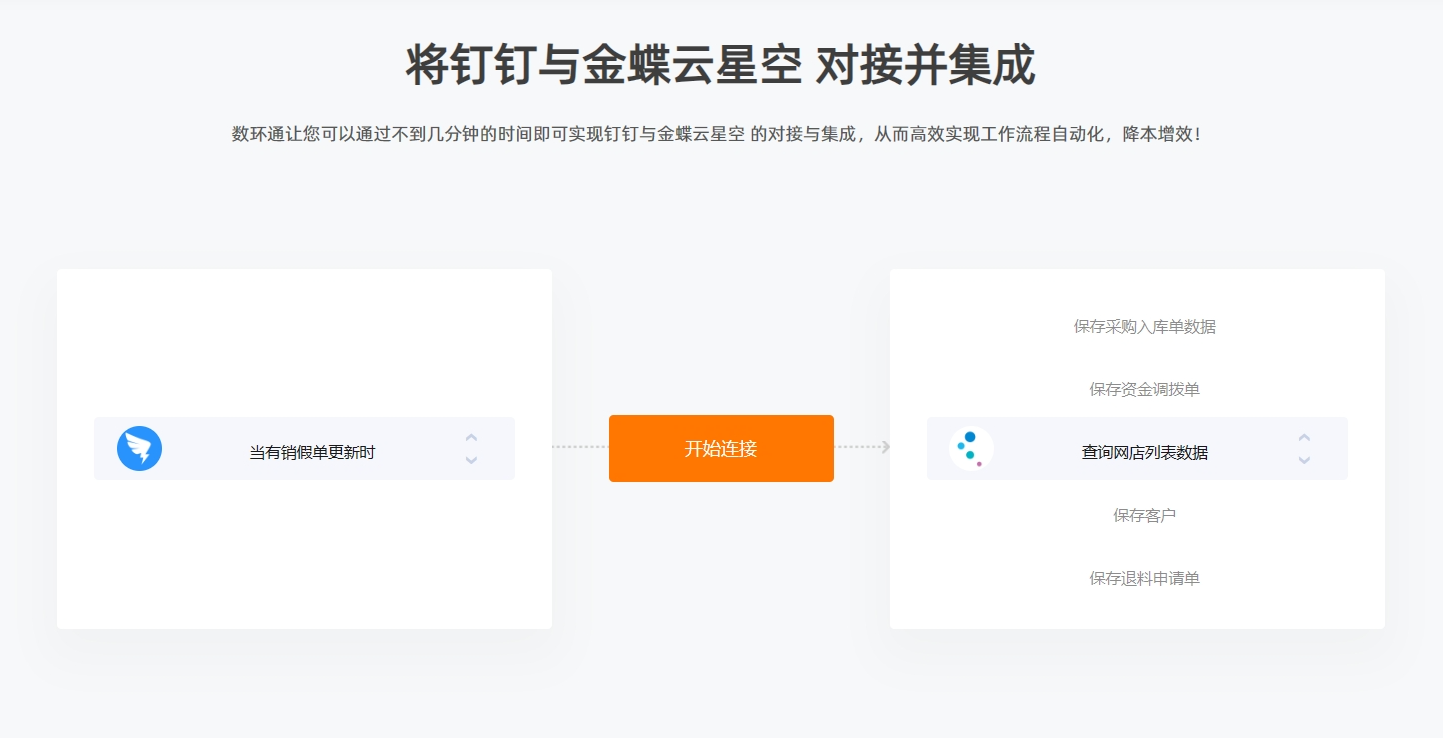Click the heading 将钉钉与金蝶云星空 对接并集成
Screen dimensions: 1443x738
coord(720,66)
